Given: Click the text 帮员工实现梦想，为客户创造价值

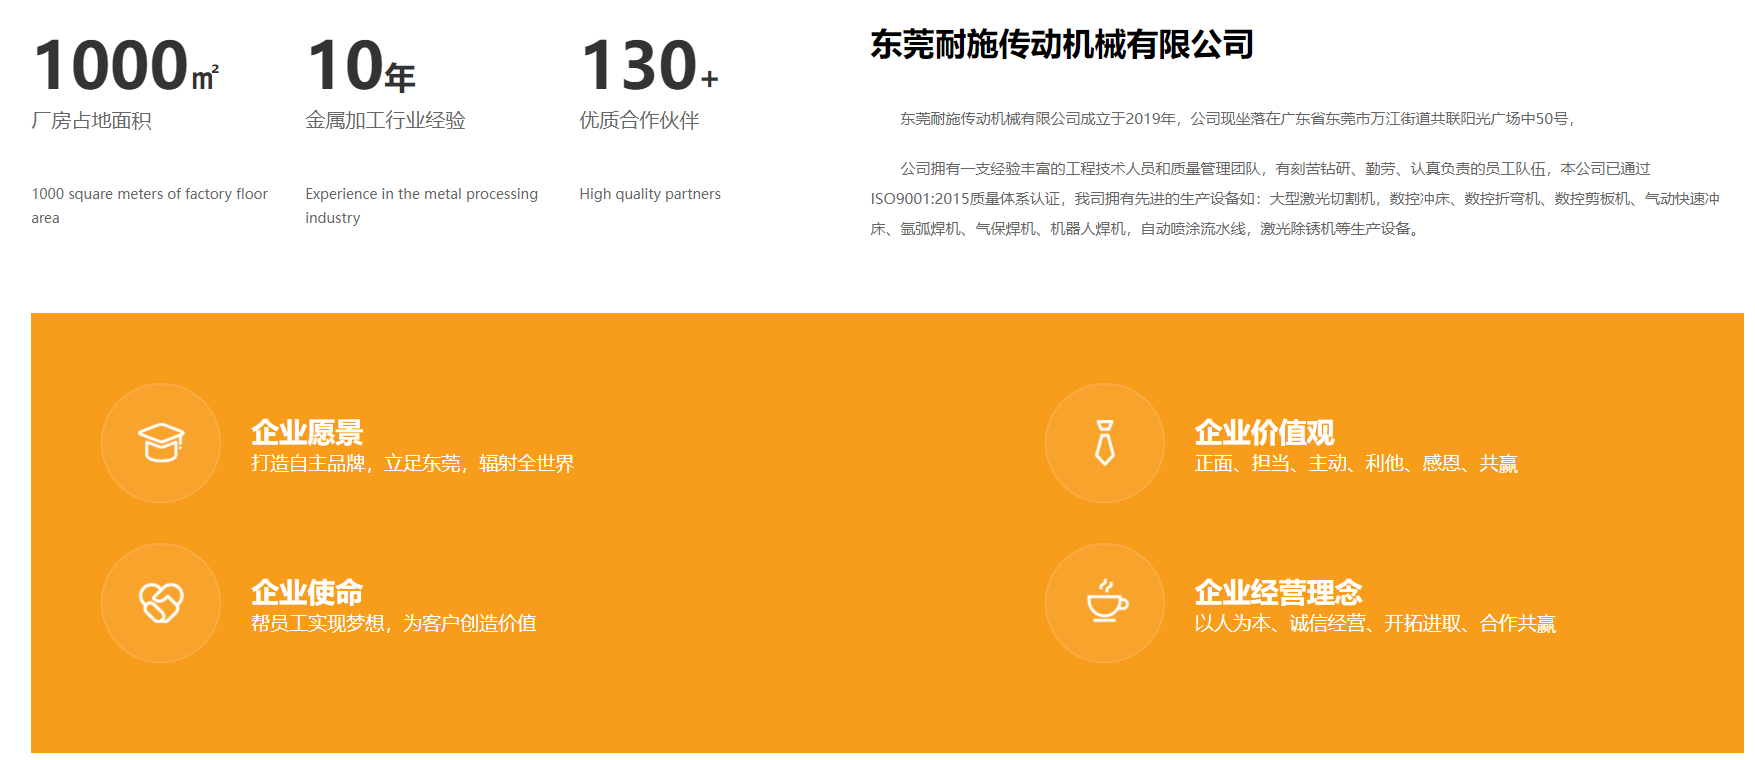Looking at the screenshot, I should pos(394,624).
